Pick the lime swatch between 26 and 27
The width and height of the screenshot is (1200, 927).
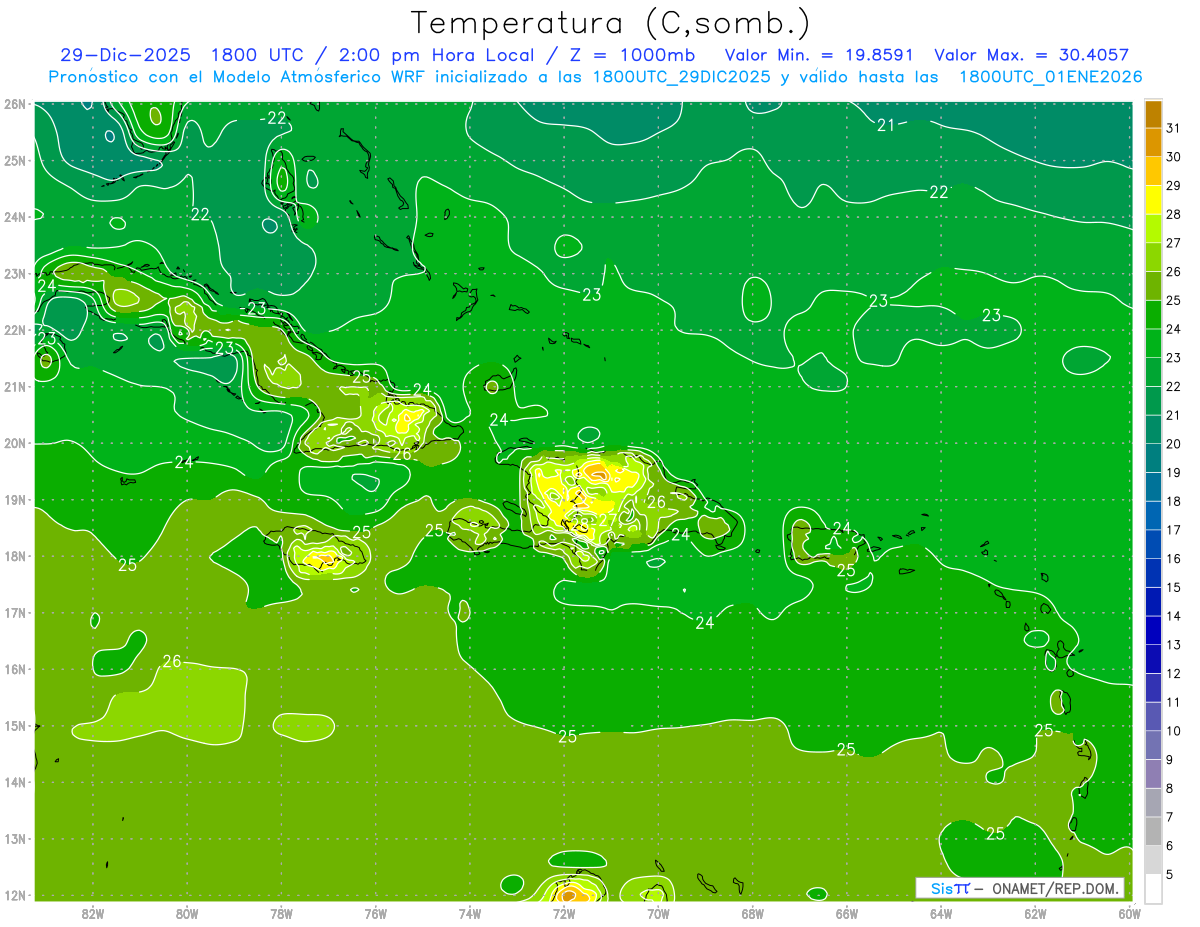[x=1153, y=257]
